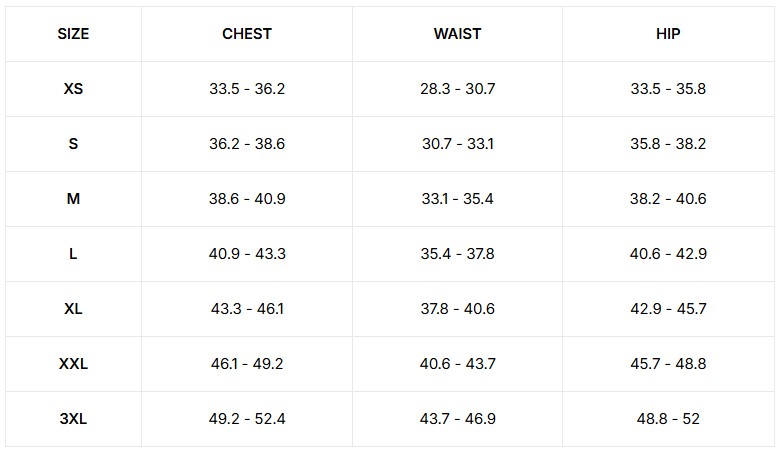The height and width of the screenshot is (450, 780).
Task: Click the CHEST column header
Action: (x=247, y=34)
